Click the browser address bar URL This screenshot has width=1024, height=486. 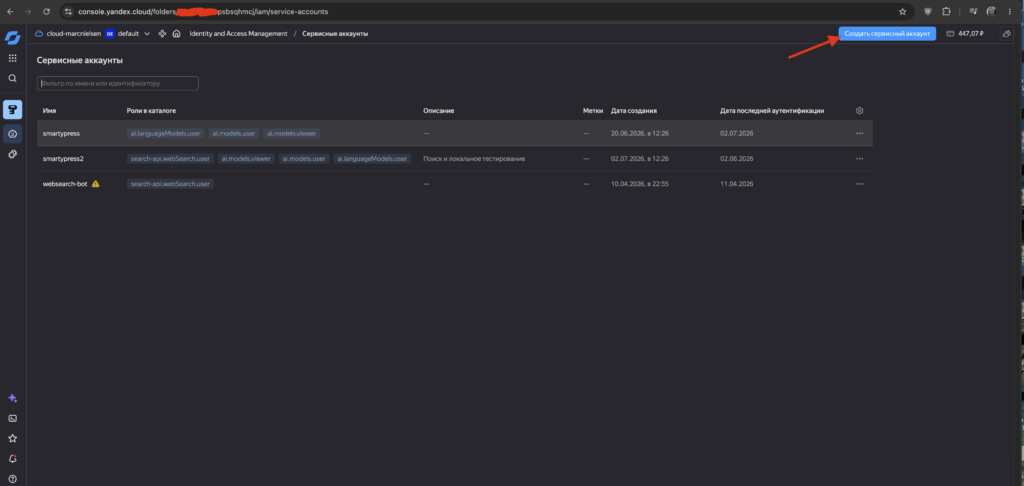point(203,12)
